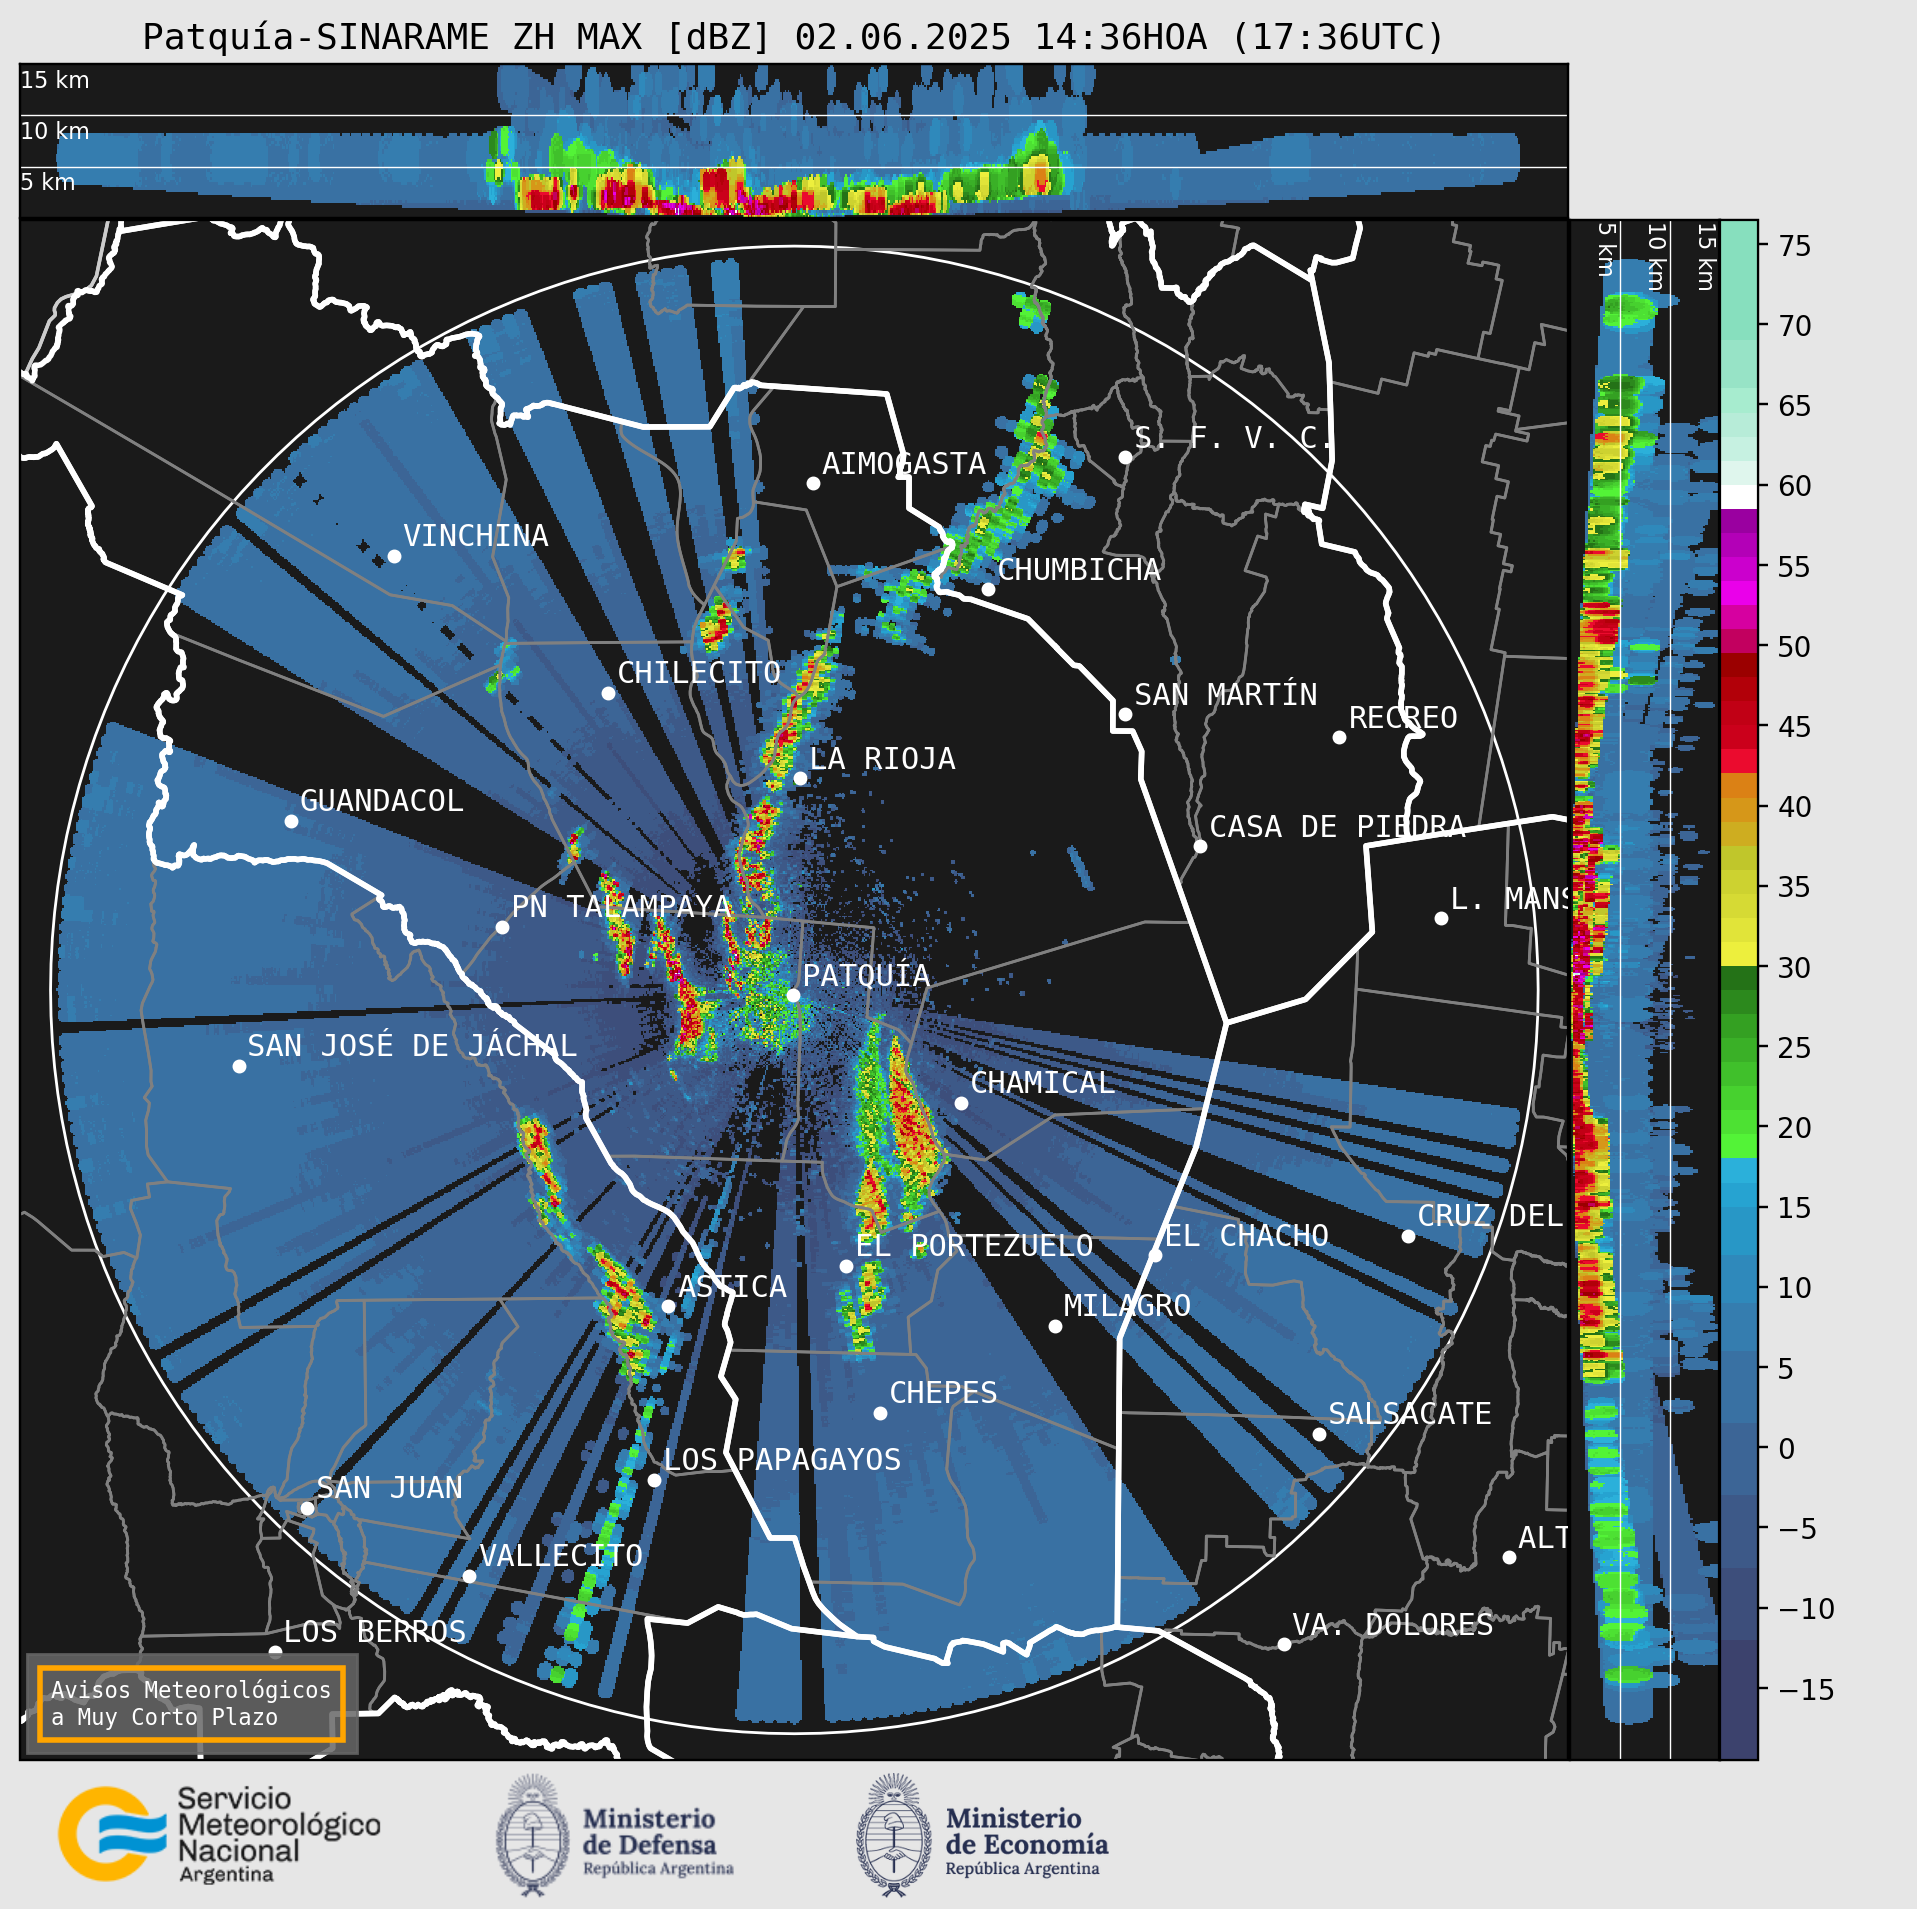1917x1909 pixels.
Task: Click the Servicio Meteorológico Nacional logo
Action: pyautogui.click(x=220, y=1835)
